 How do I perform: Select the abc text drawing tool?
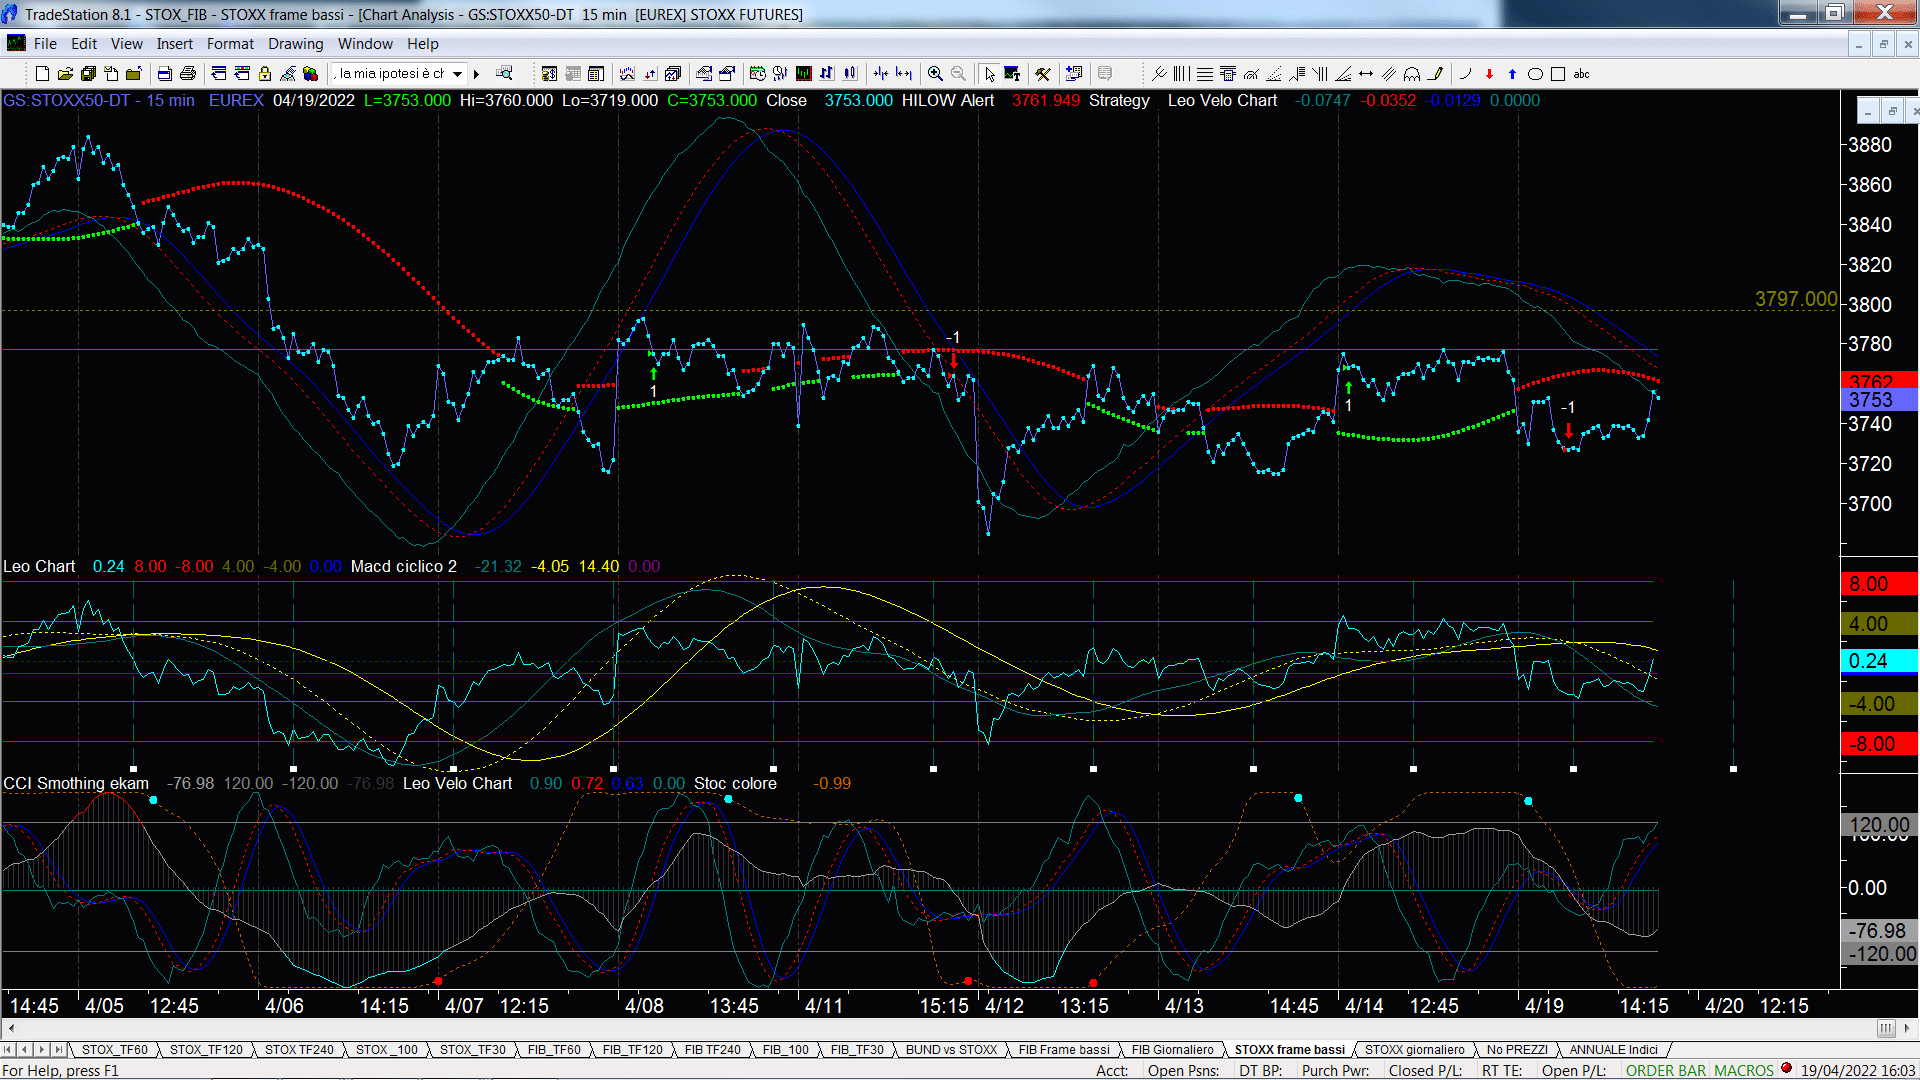[1581, 74]
